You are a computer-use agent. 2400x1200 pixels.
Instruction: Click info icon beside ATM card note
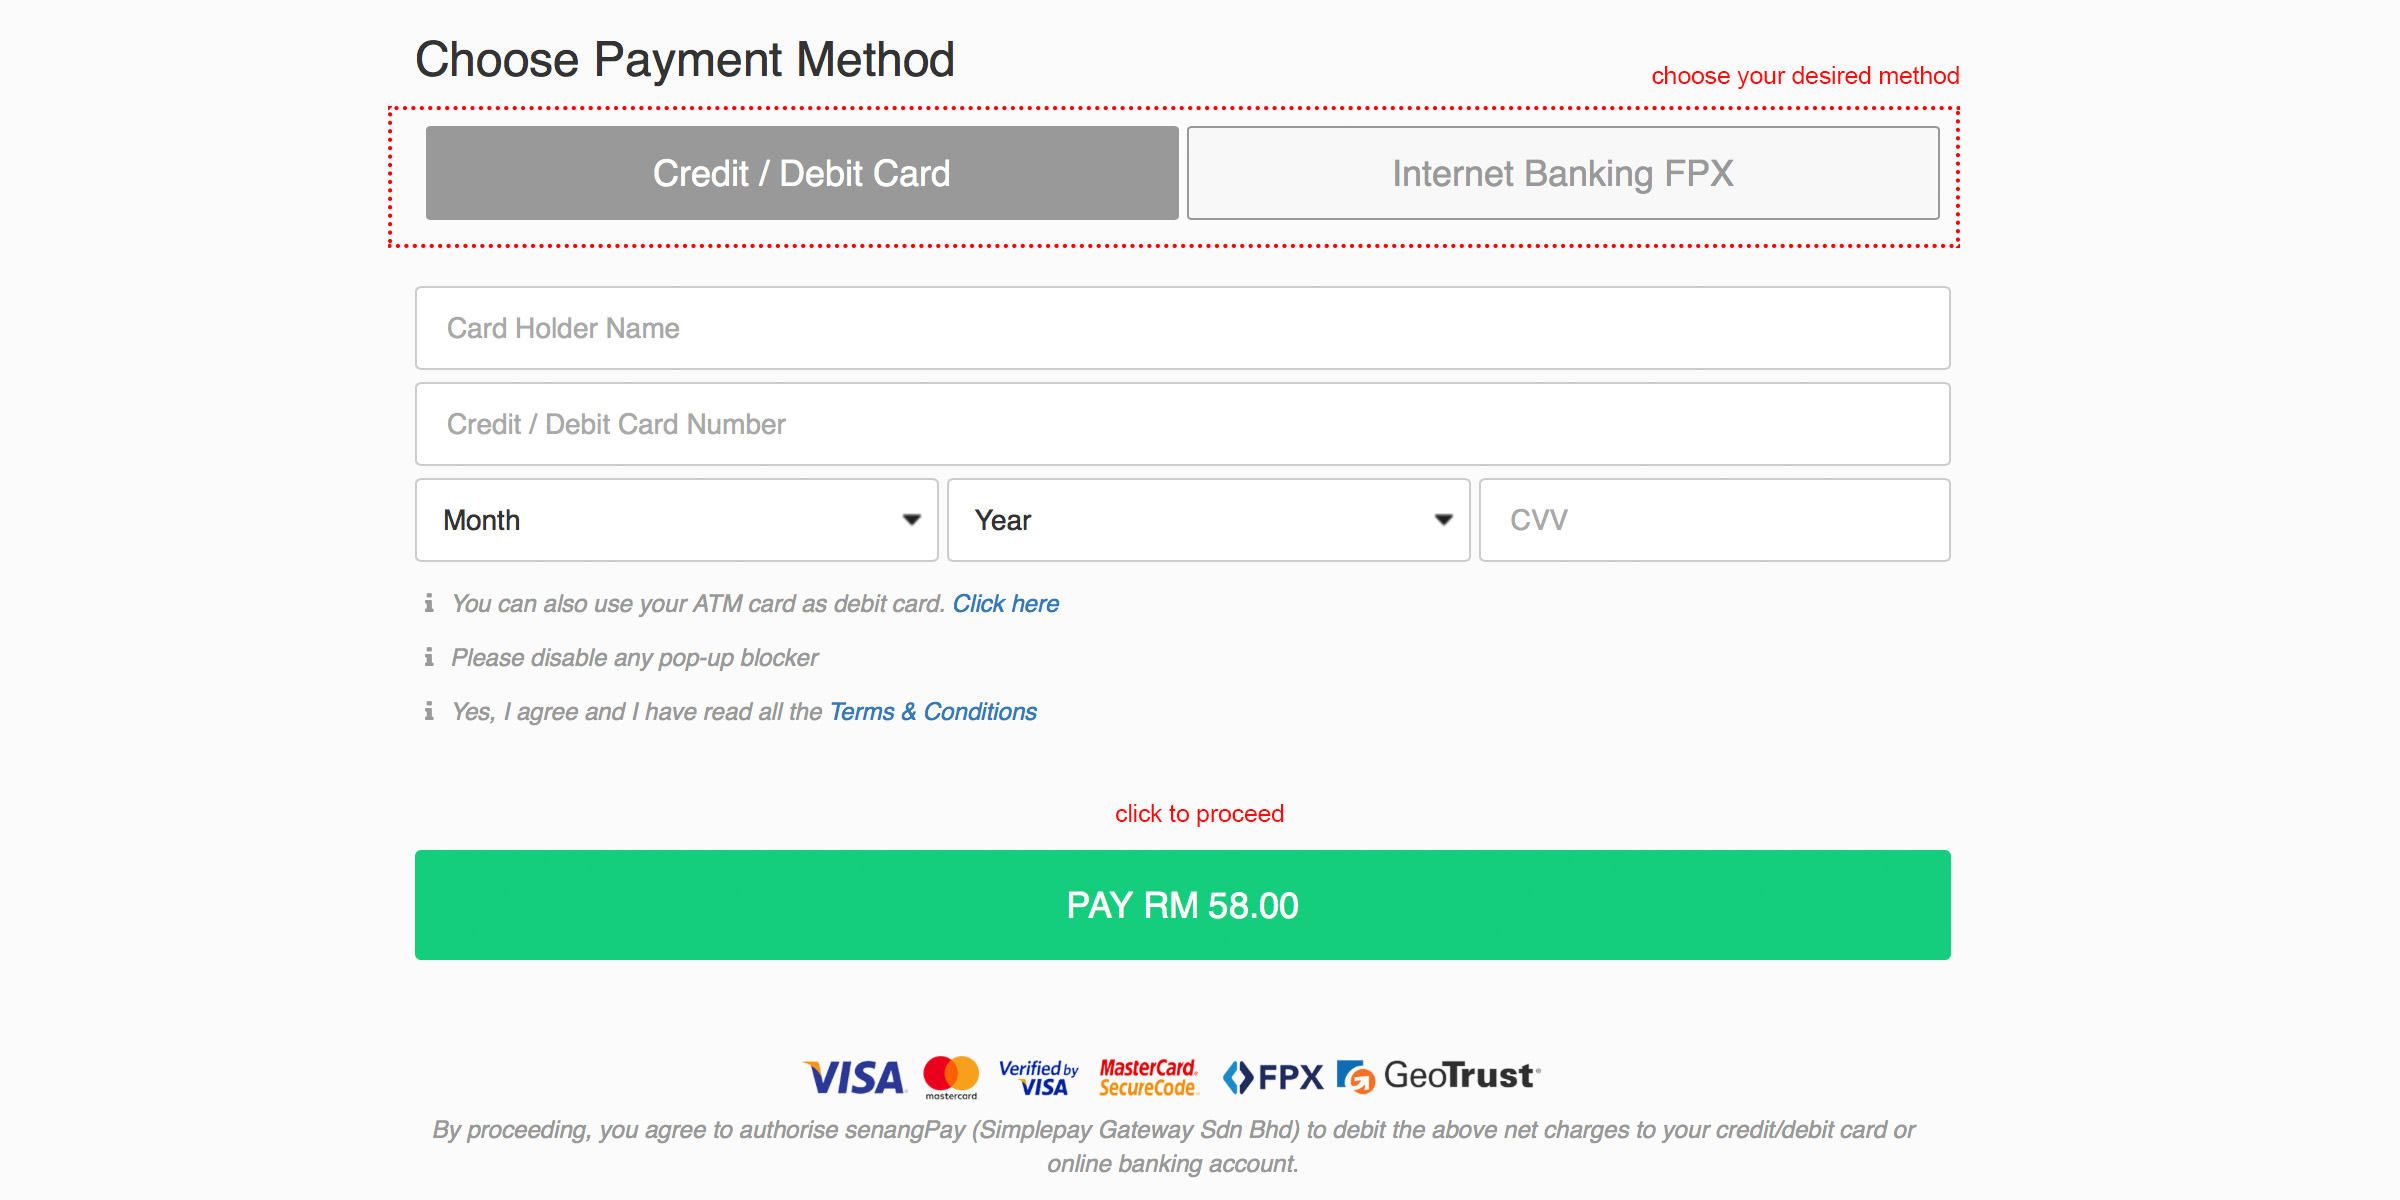[x=429, y=603]
